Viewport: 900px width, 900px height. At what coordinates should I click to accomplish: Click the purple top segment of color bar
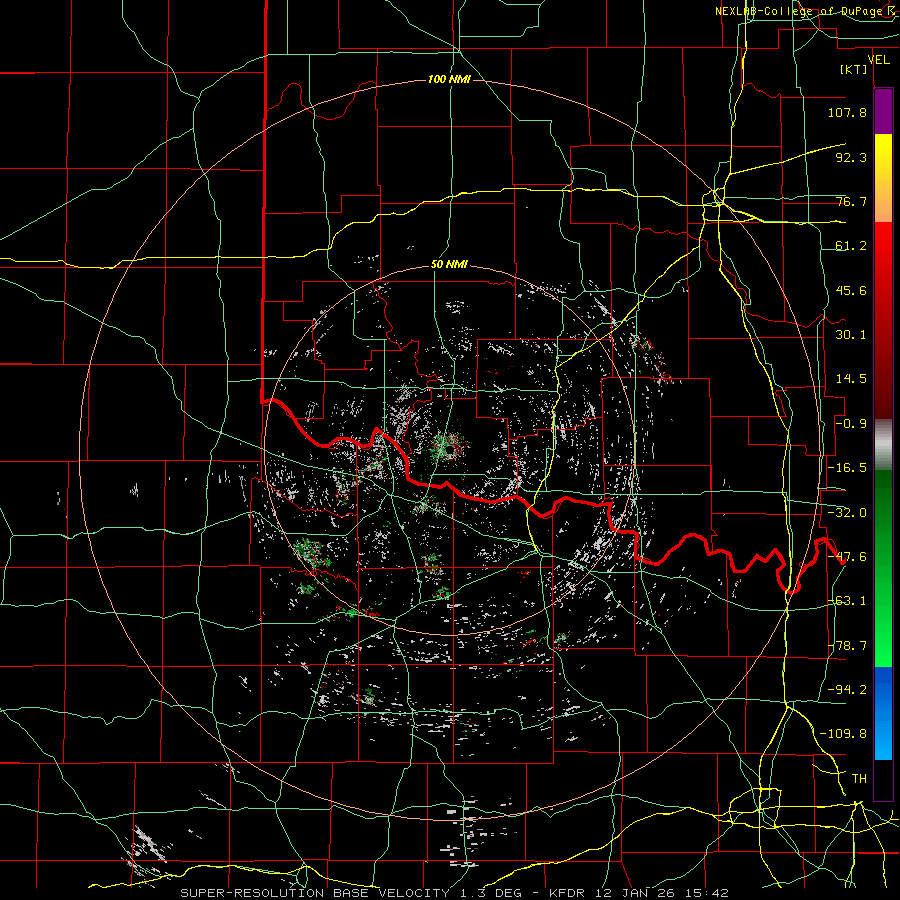coord(883,111)
